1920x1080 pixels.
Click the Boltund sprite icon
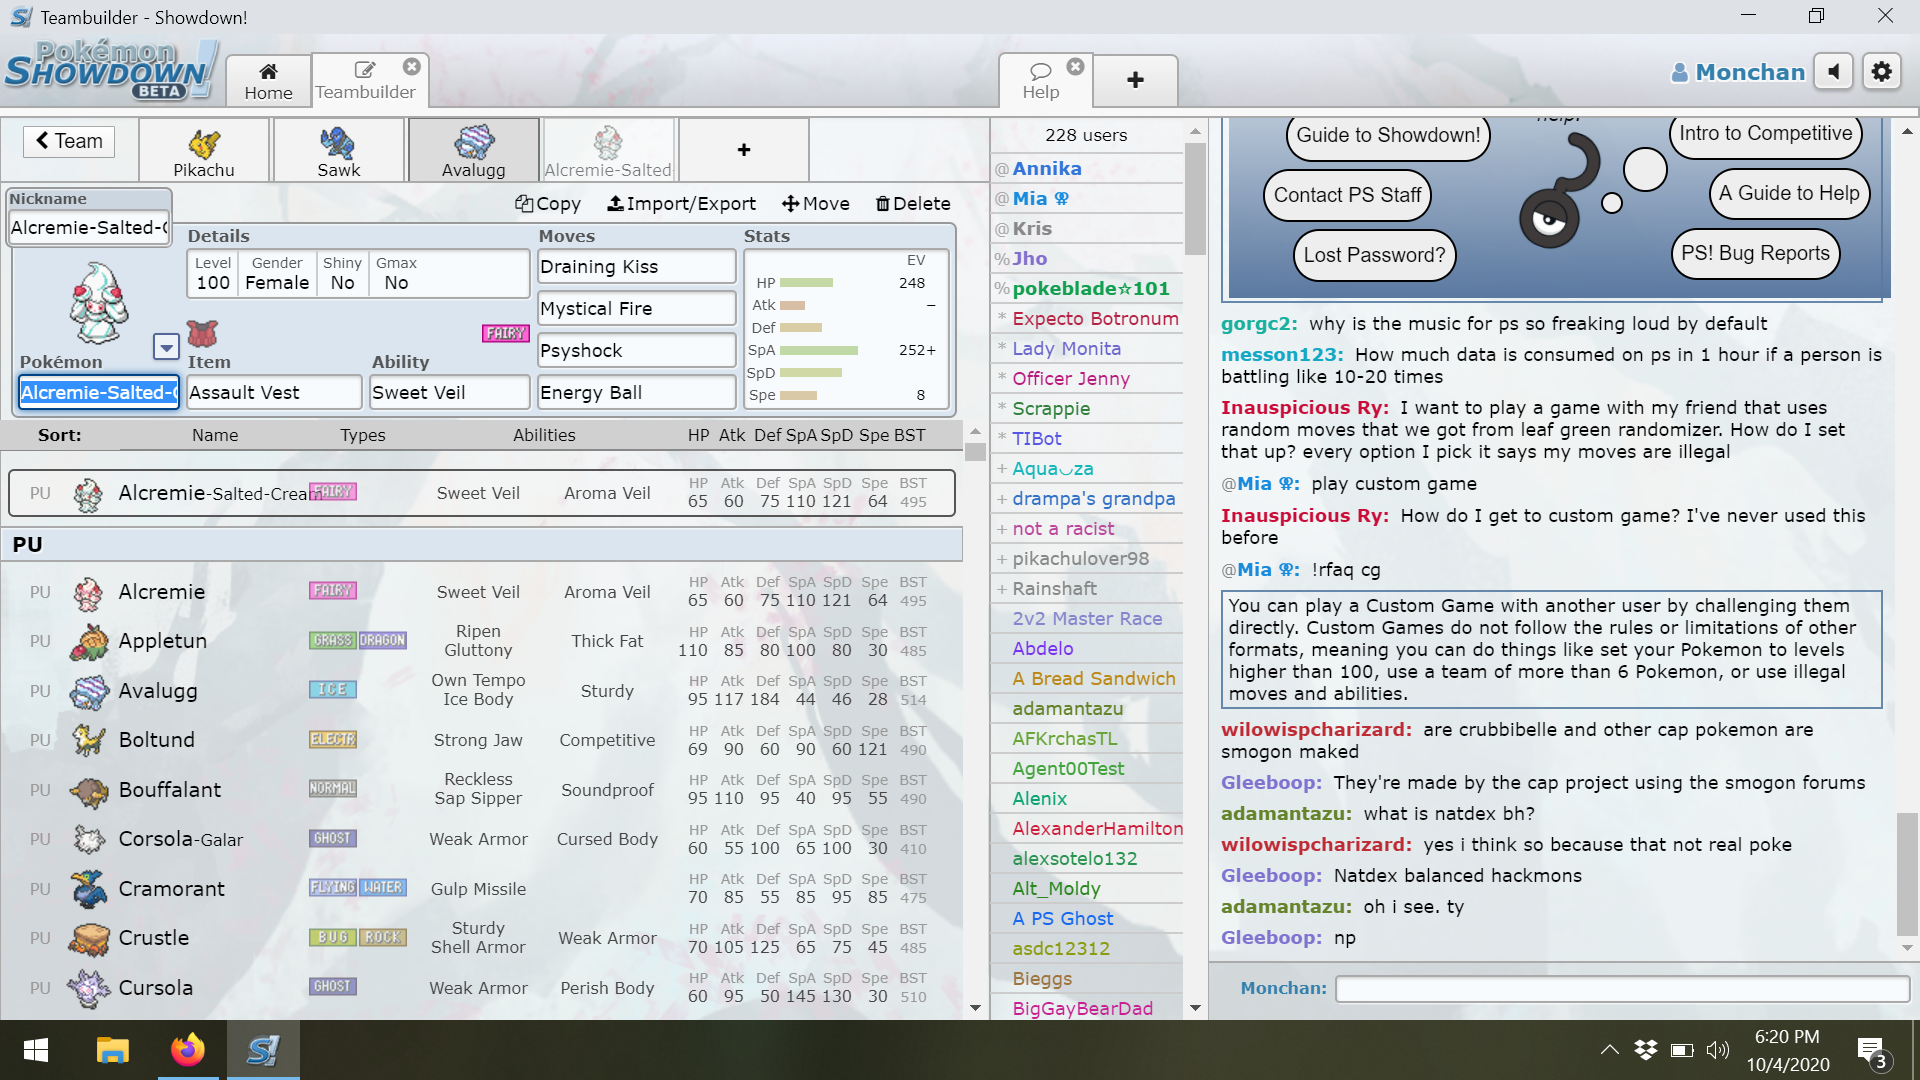click(88, 740)
